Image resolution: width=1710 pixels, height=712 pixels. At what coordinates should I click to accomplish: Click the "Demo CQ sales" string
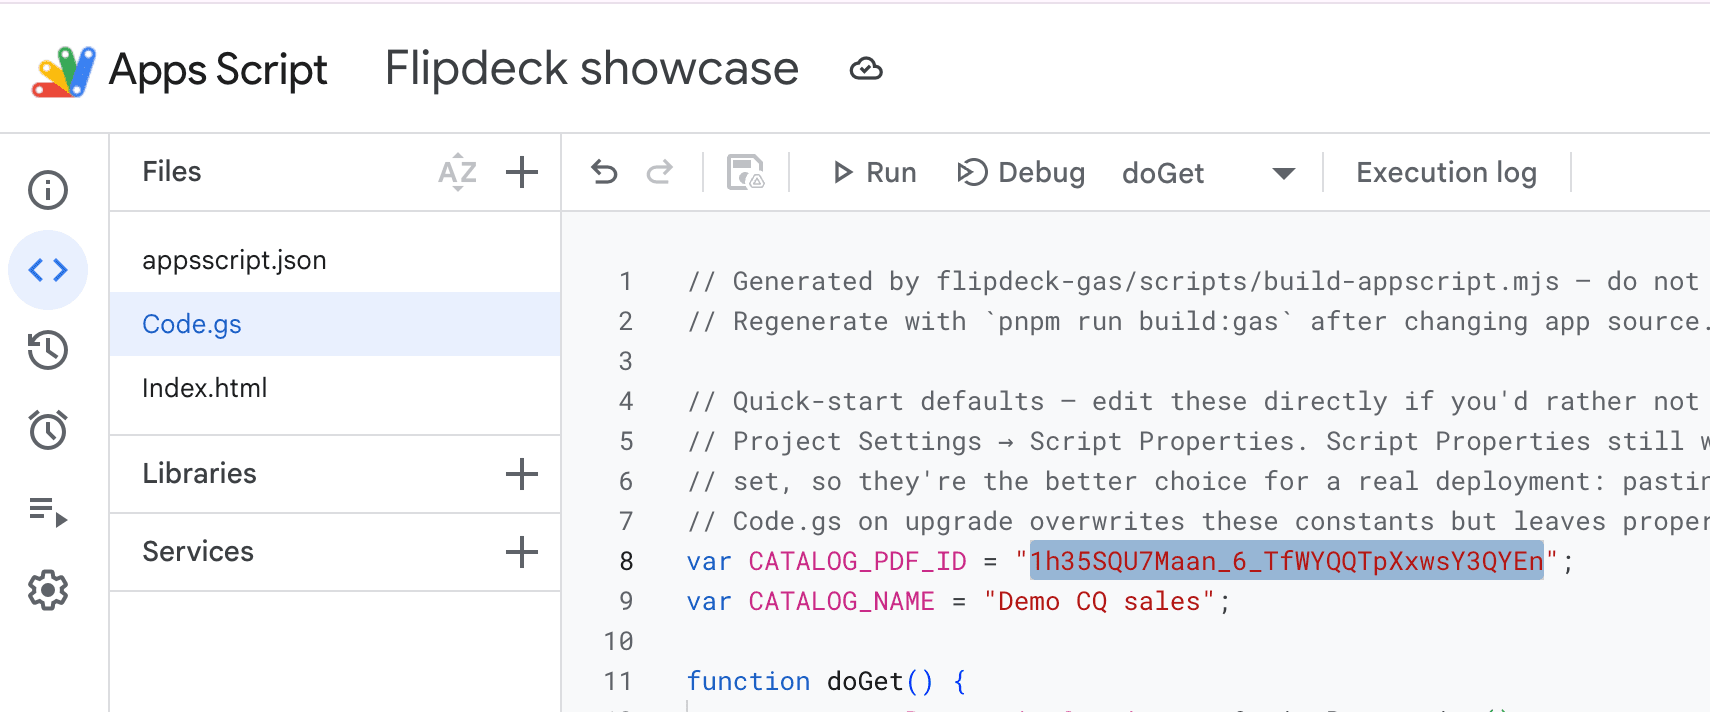click(x=1099, y=601)
